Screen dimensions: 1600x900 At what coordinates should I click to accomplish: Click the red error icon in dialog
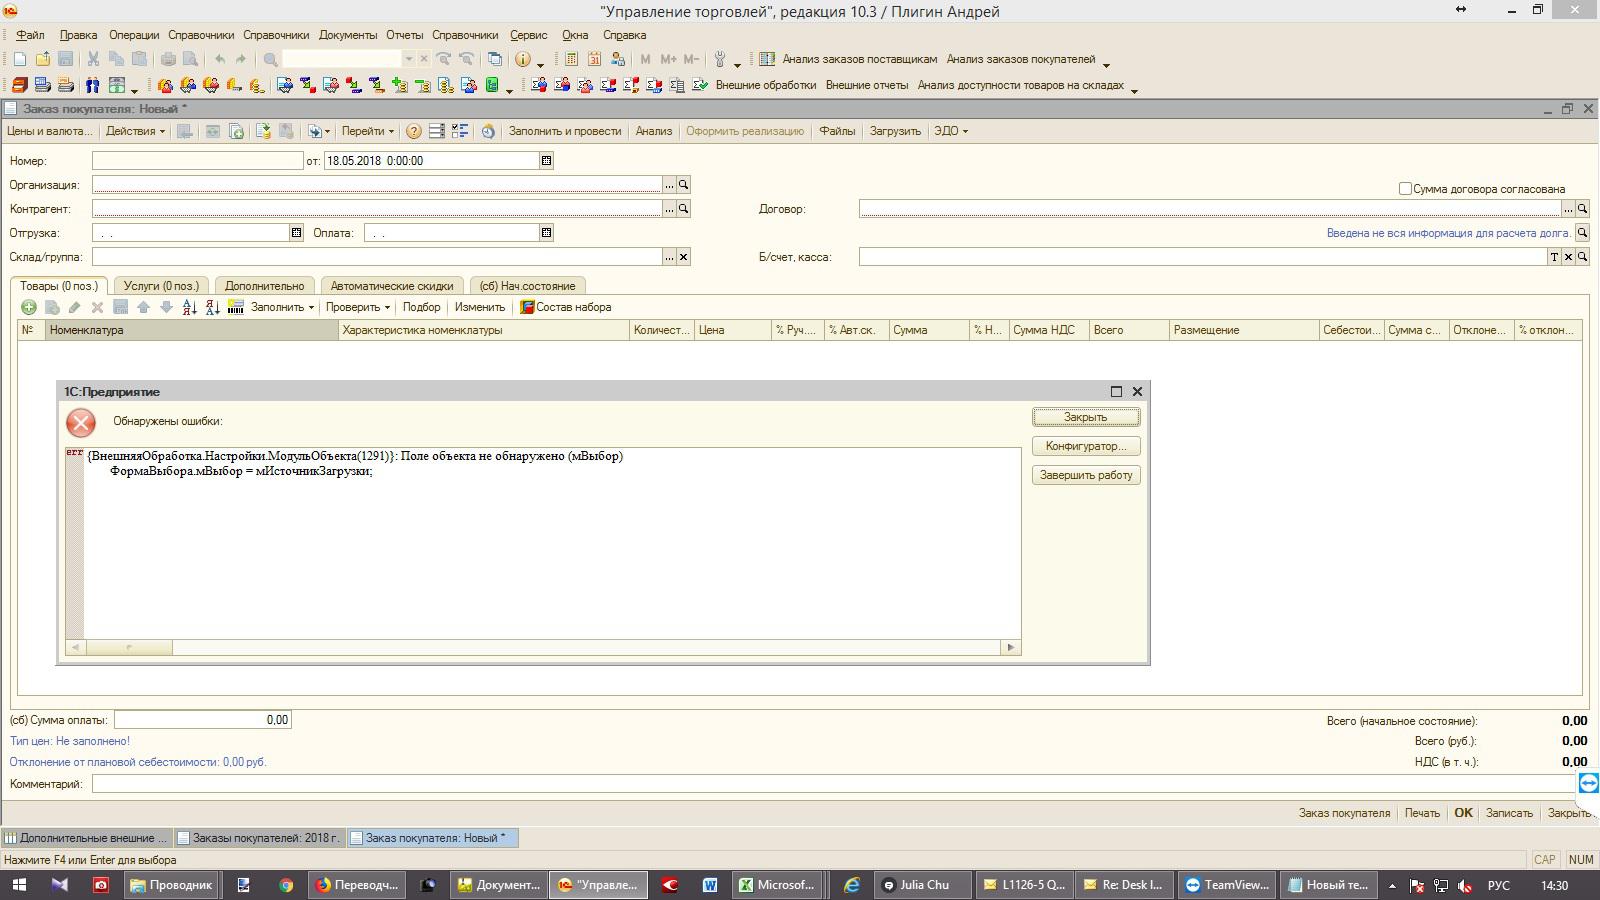tap(81, 422)
